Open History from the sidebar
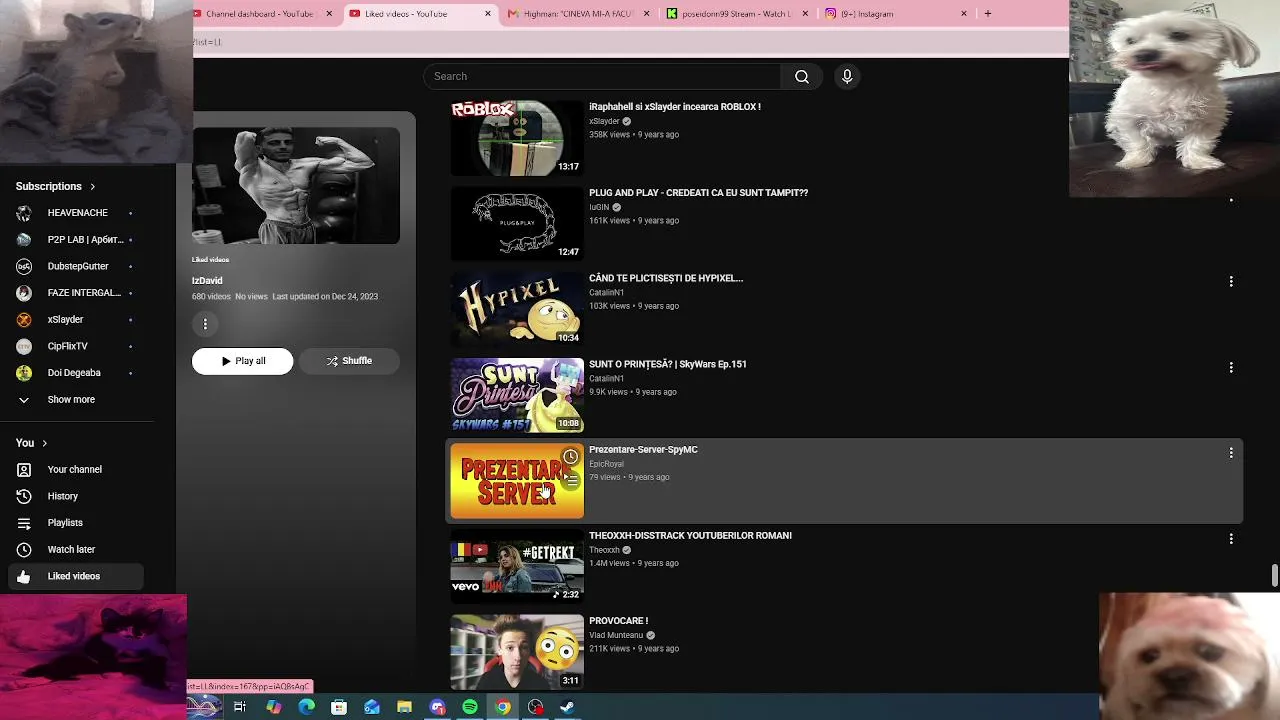The image size is (1280, 720). (x=76, y=496)
